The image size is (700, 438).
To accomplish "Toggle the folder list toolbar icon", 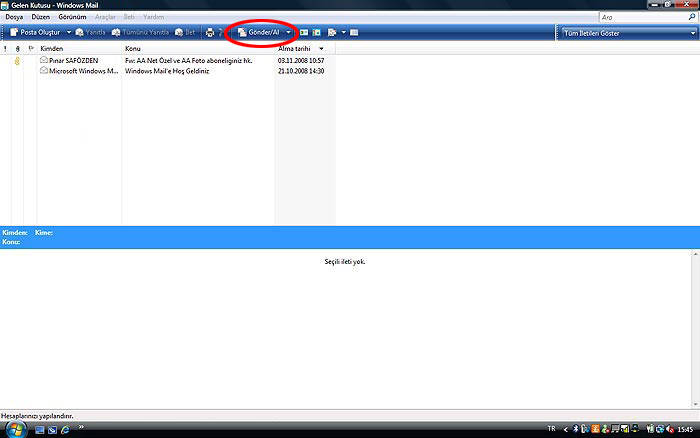I will (354, 33).
